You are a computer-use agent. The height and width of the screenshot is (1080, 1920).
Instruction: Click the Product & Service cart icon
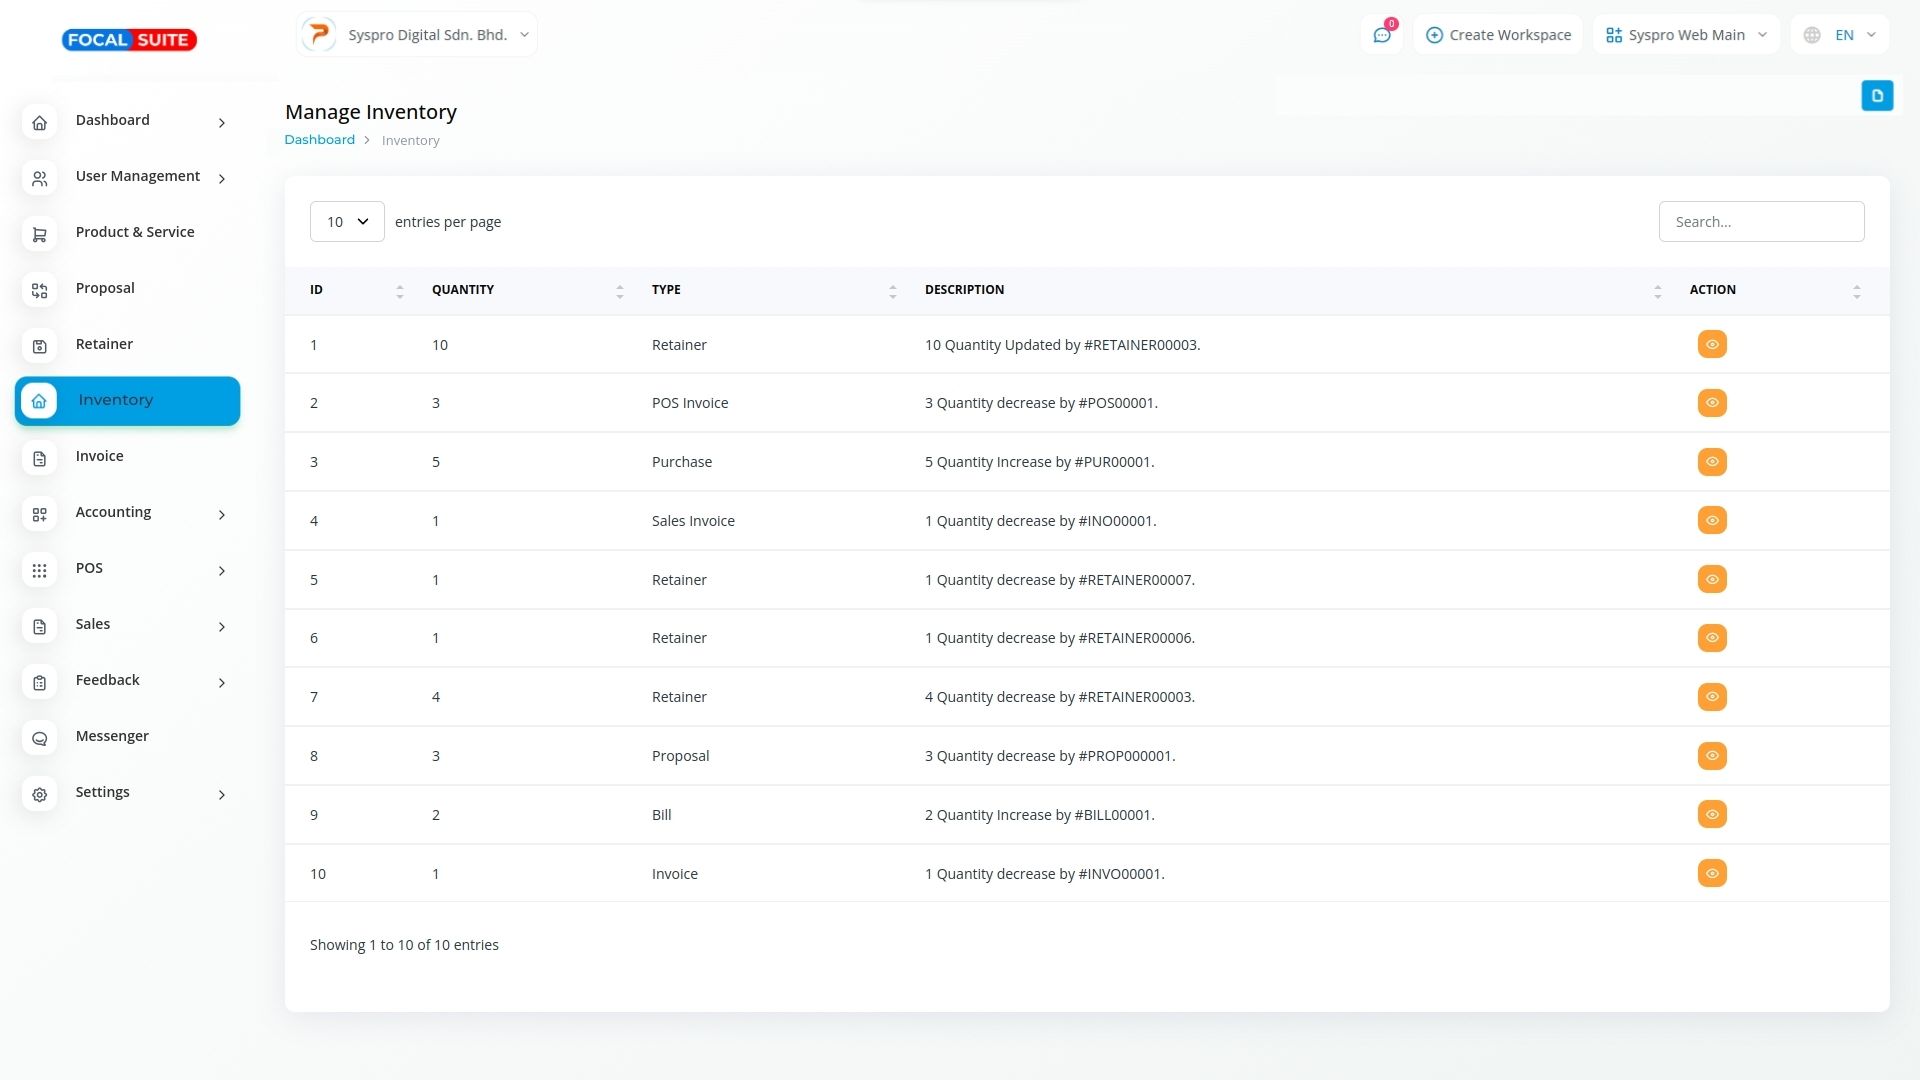(40, 235)
